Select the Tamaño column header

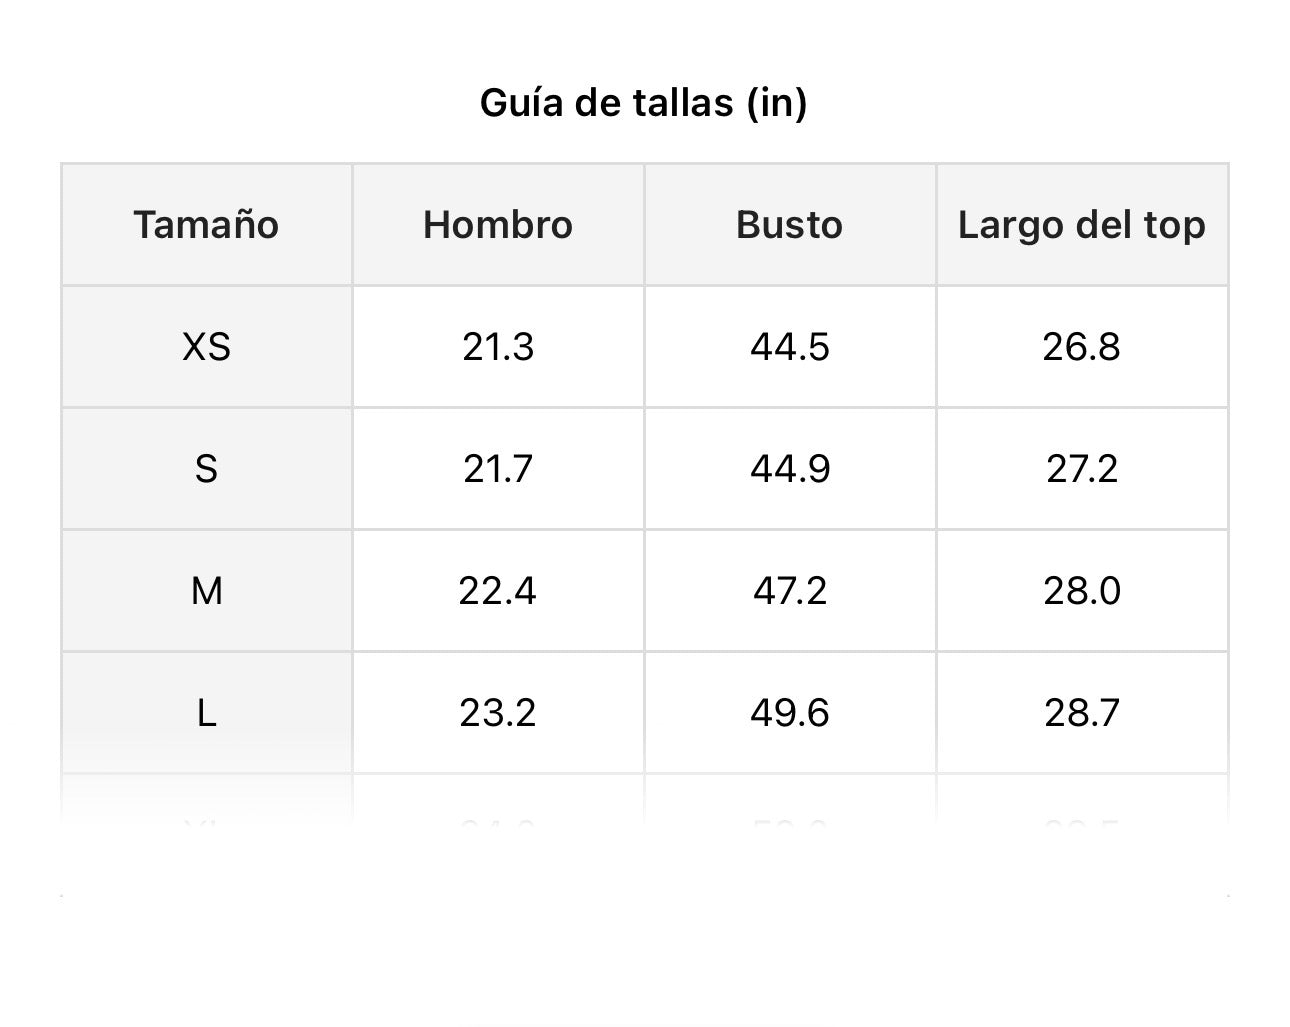tap(206, 225)
